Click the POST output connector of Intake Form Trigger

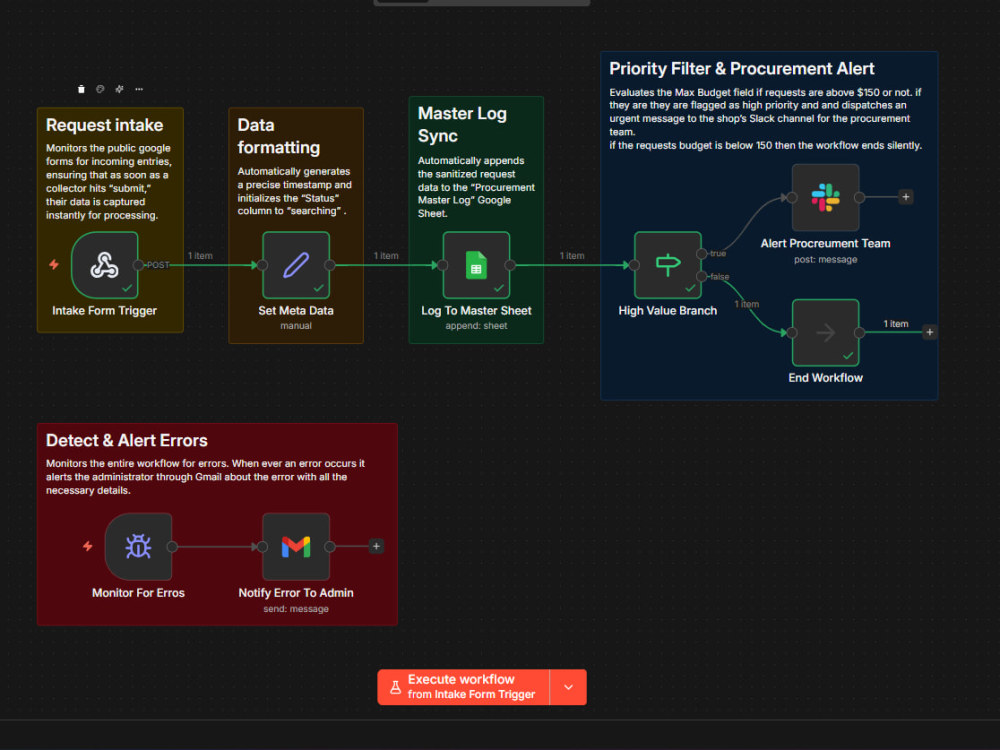tap(138, 265)
